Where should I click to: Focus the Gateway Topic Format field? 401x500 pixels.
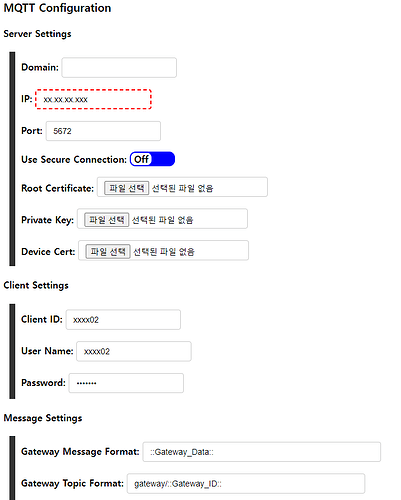246,483
